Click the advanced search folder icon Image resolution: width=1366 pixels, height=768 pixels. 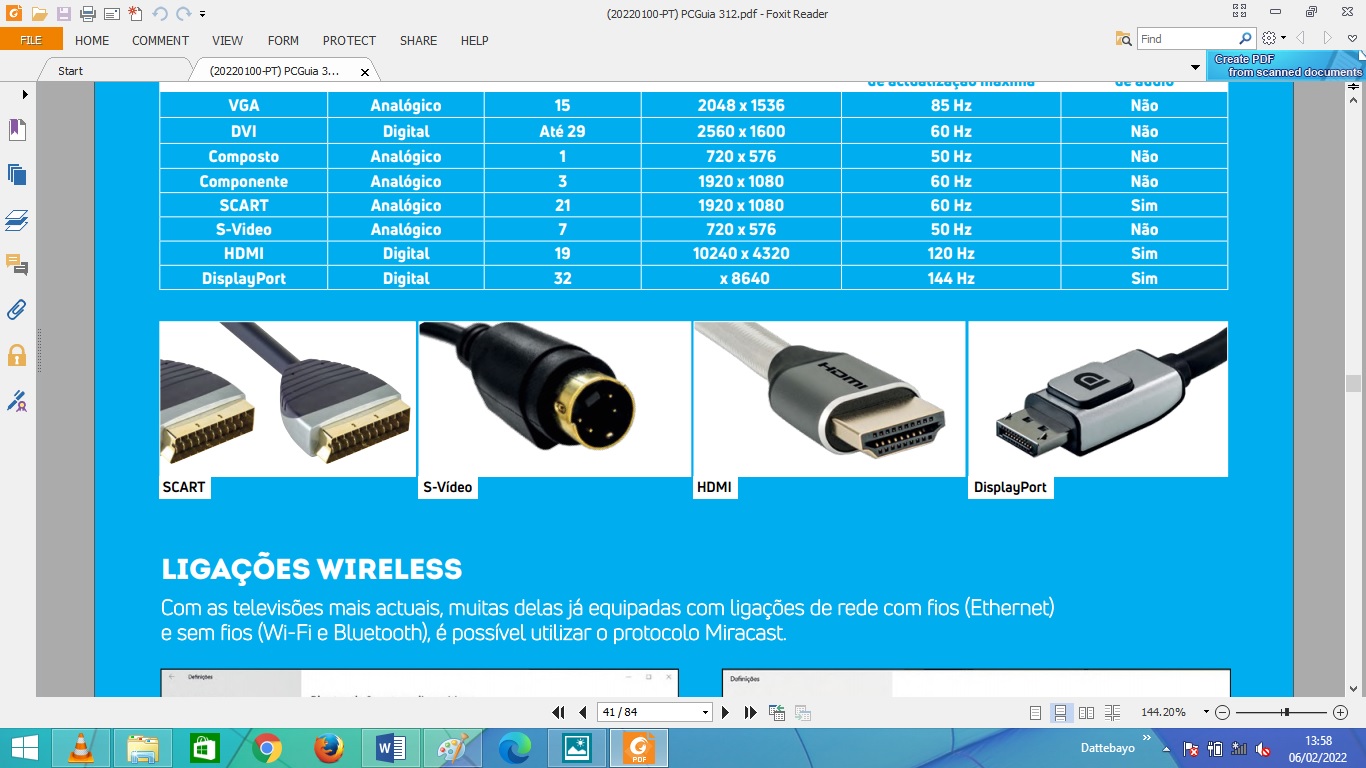pos(1124,38)
